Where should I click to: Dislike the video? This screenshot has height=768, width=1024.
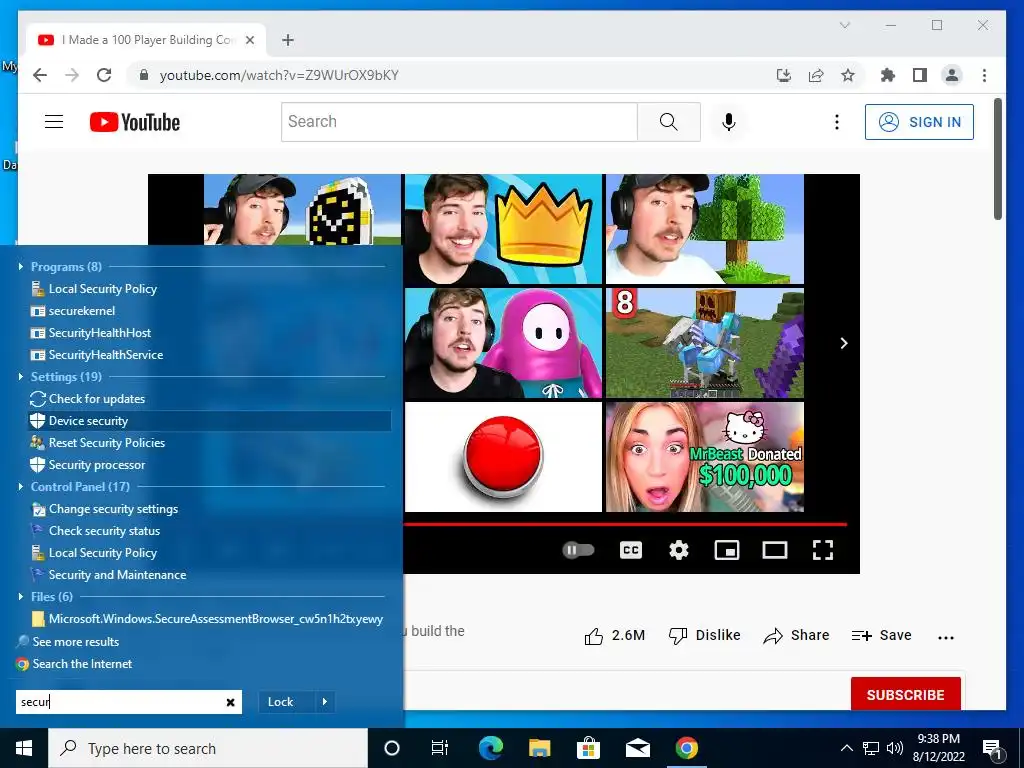705,635
